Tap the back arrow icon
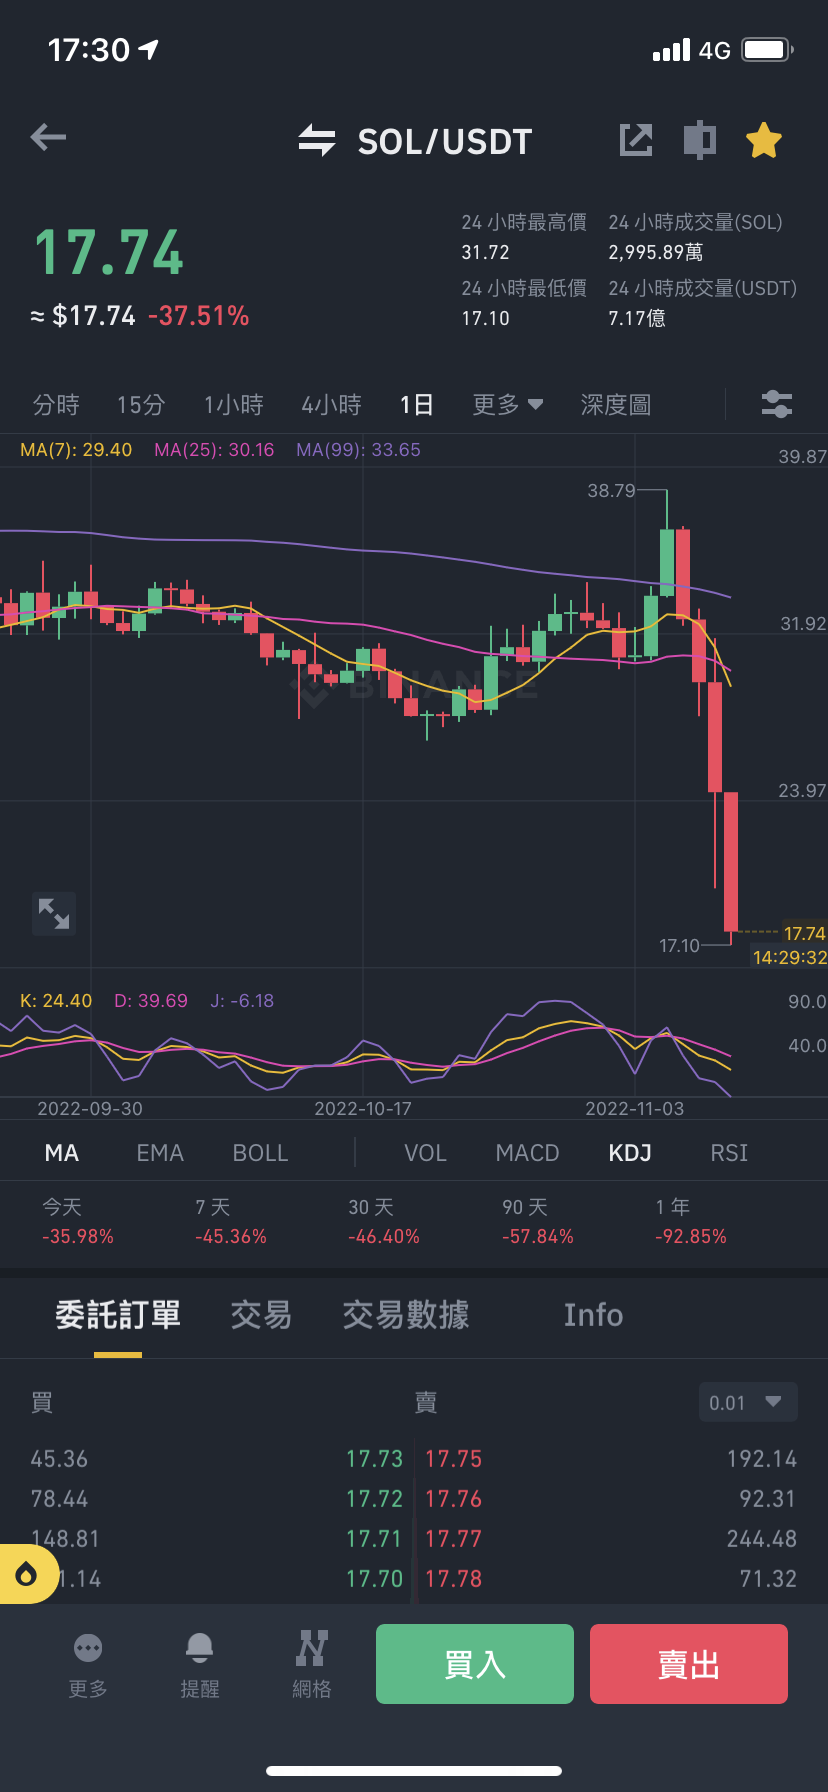The width and height of the screenshot is (828, 1792). [48, 138]
